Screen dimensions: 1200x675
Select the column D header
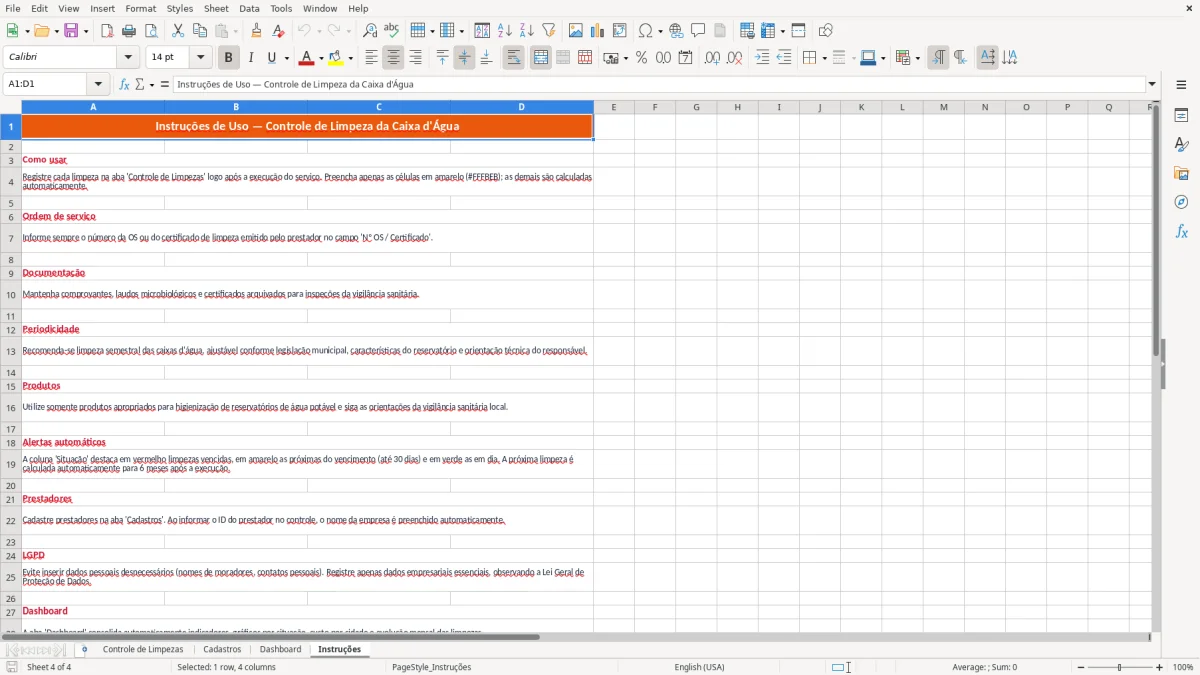click(522, 107)
